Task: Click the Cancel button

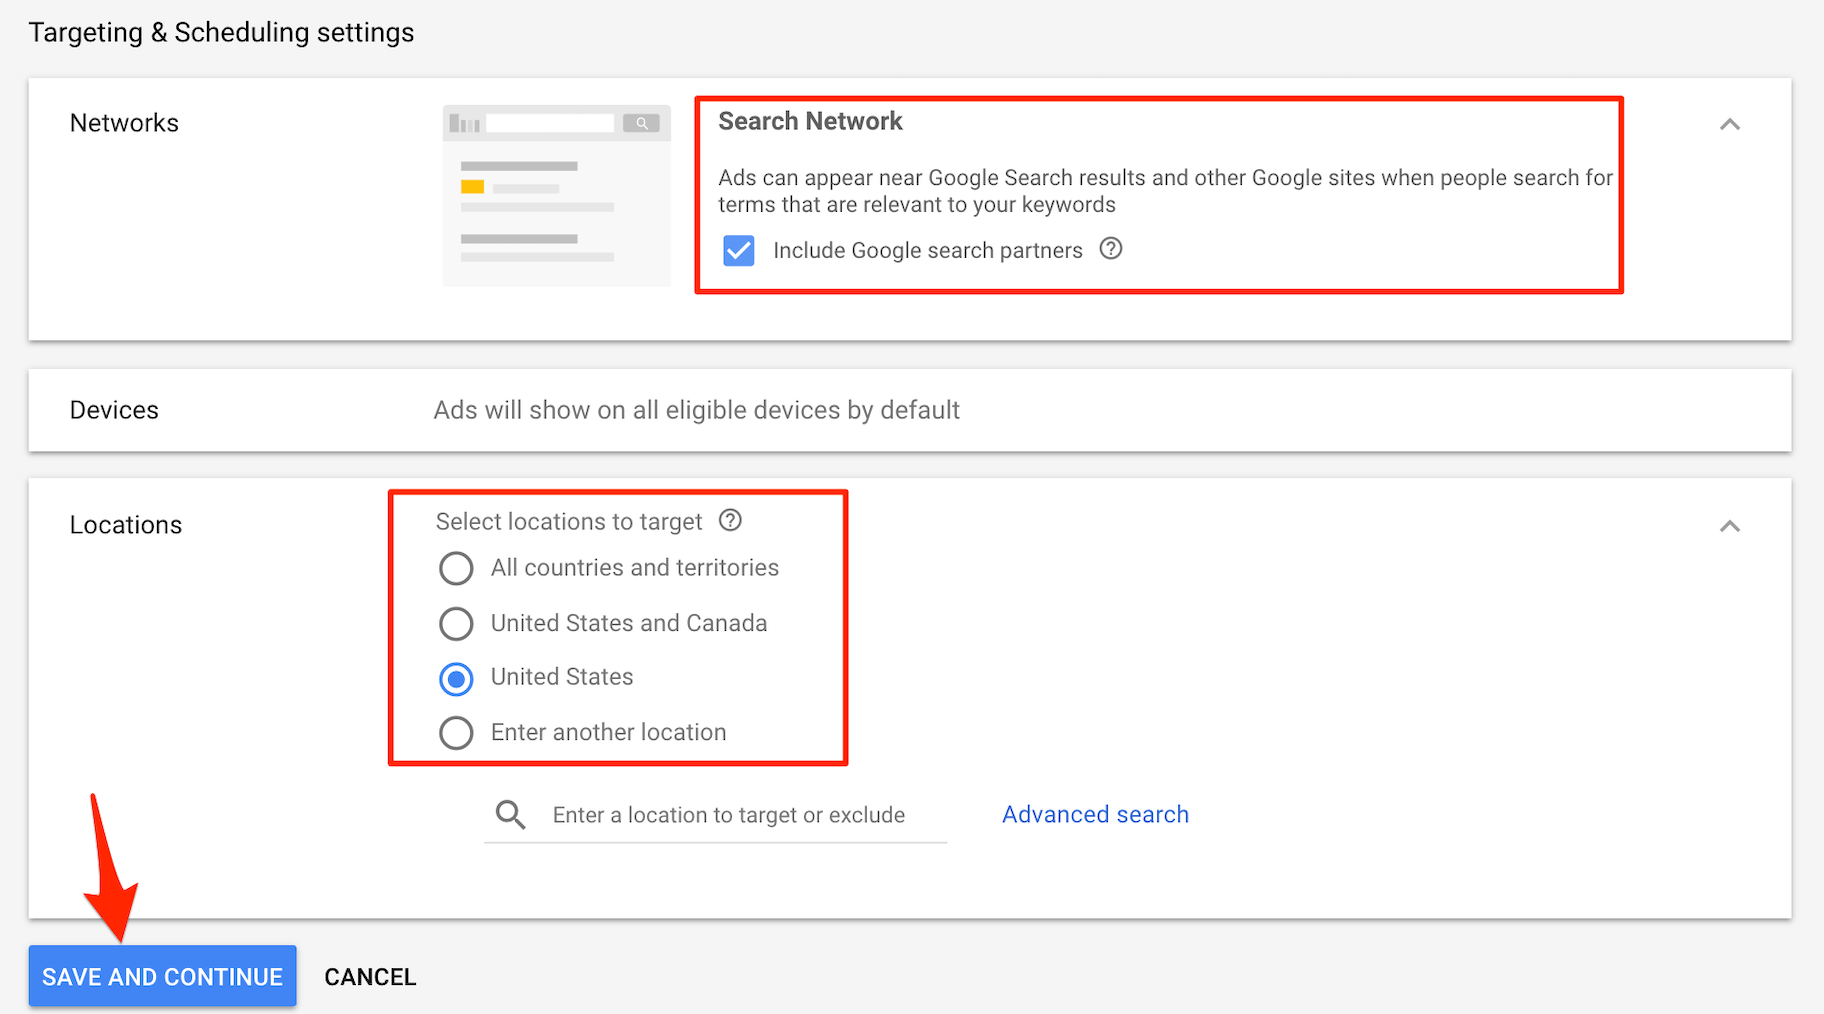Action: coord(370,977)
